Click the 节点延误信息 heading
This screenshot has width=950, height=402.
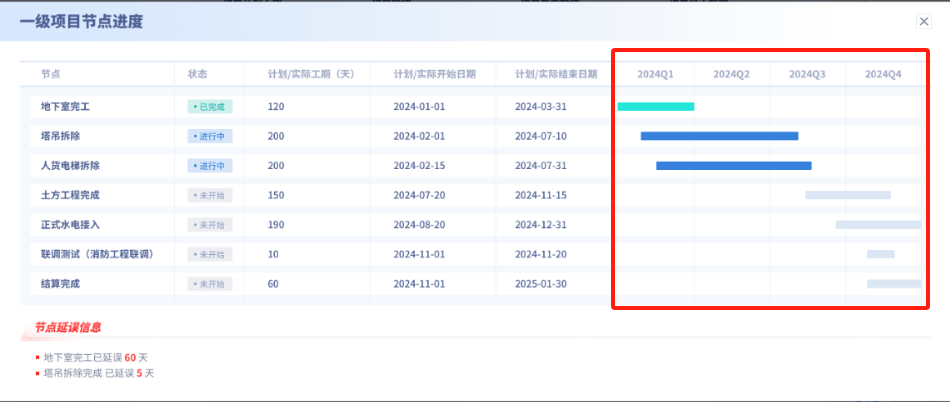(x=67, y=328)
